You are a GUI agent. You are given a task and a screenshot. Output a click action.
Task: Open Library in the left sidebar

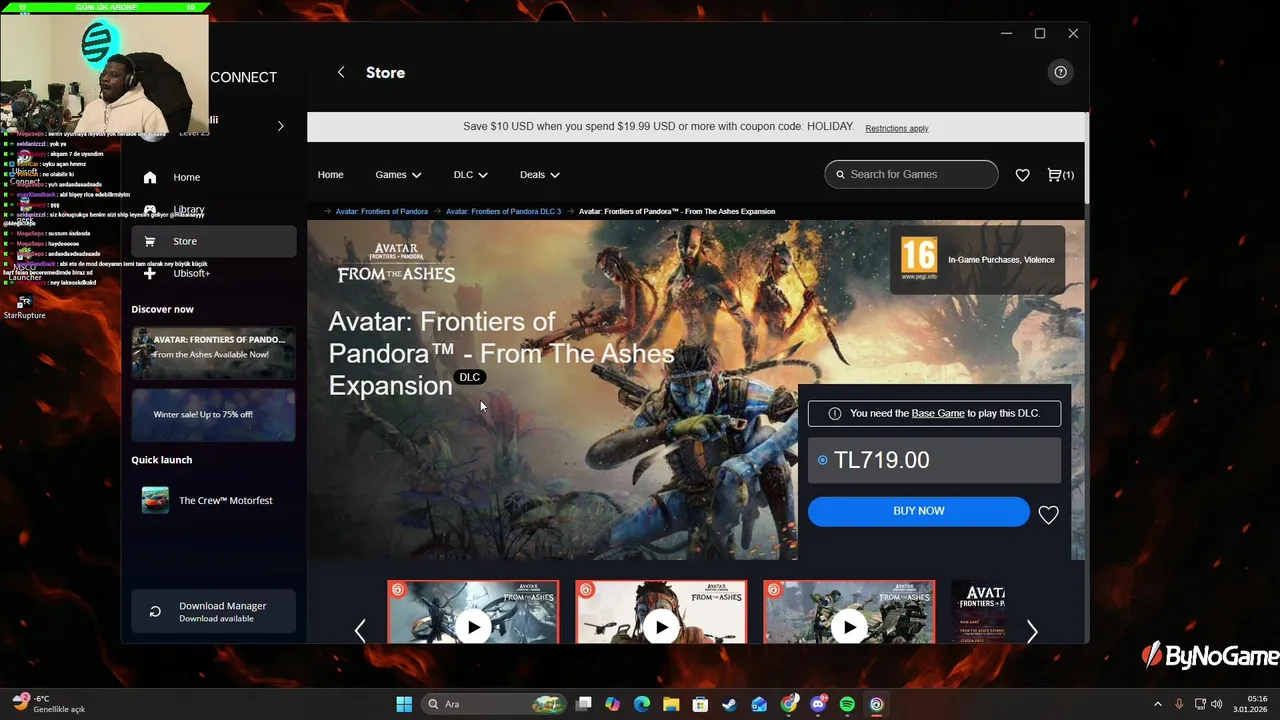pyautogui.click(x=213, y=209)
